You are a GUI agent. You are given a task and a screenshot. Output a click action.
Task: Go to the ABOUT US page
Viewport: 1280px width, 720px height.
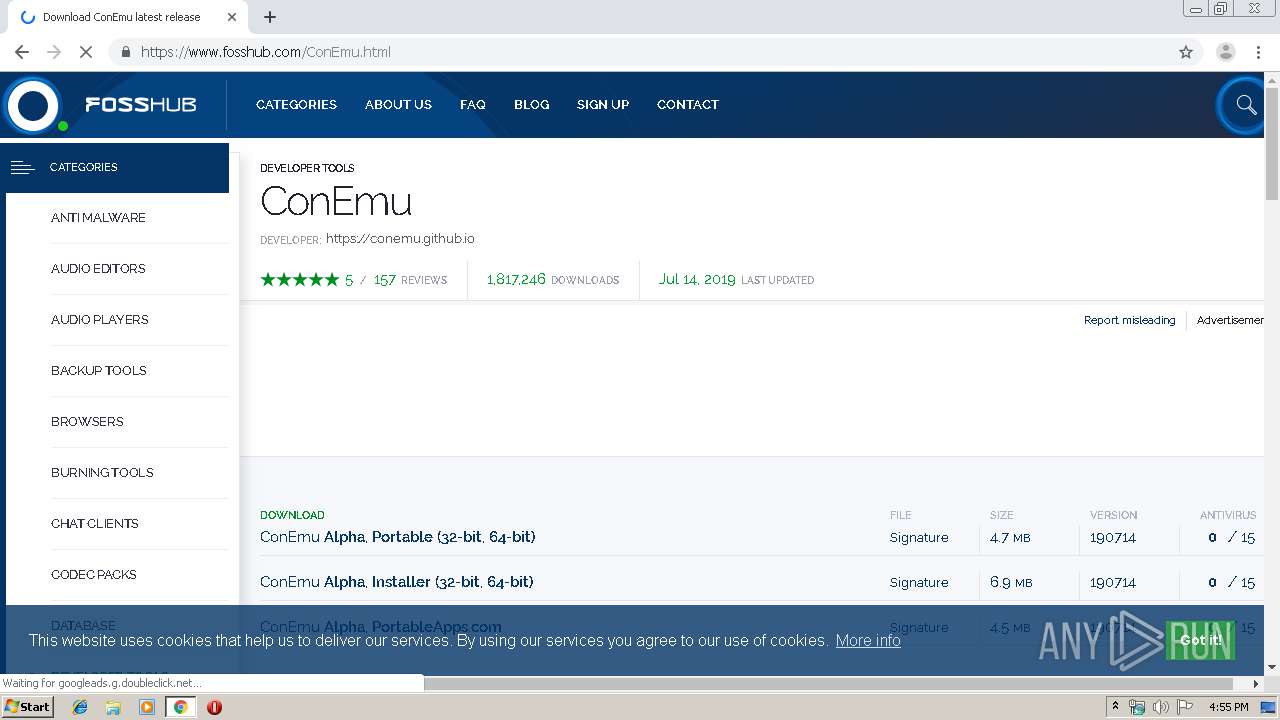pyautogui.click(x=398, y=104)
